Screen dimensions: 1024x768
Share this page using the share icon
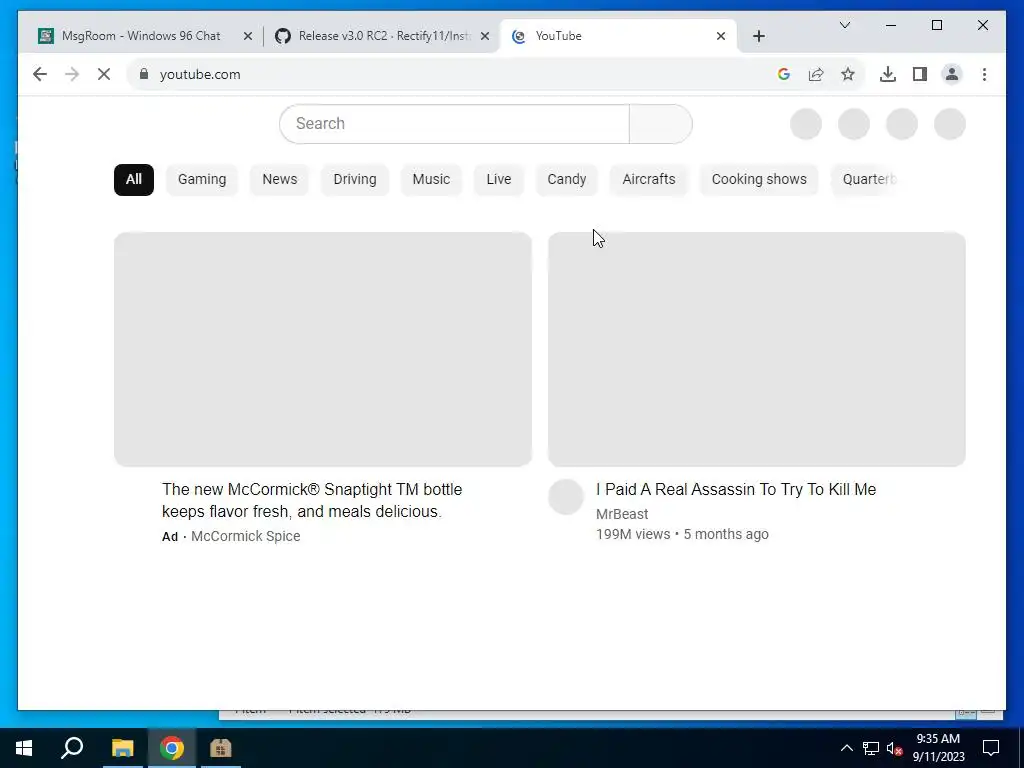tap(816, 74)
